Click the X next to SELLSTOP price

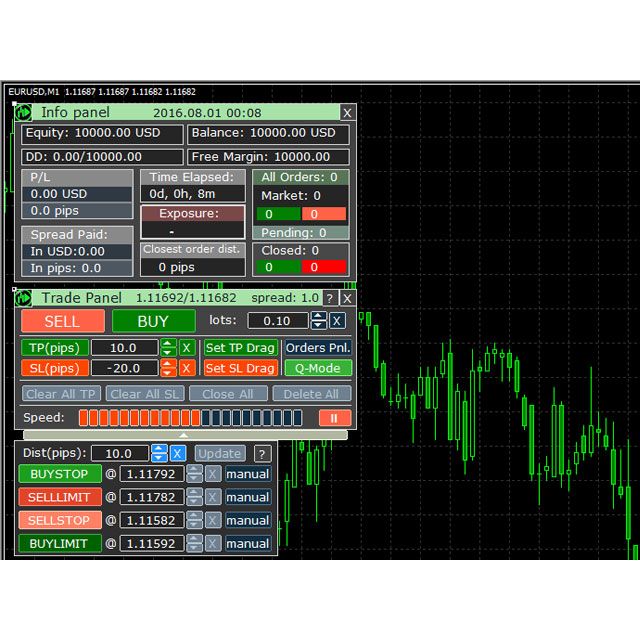[213, 520]
